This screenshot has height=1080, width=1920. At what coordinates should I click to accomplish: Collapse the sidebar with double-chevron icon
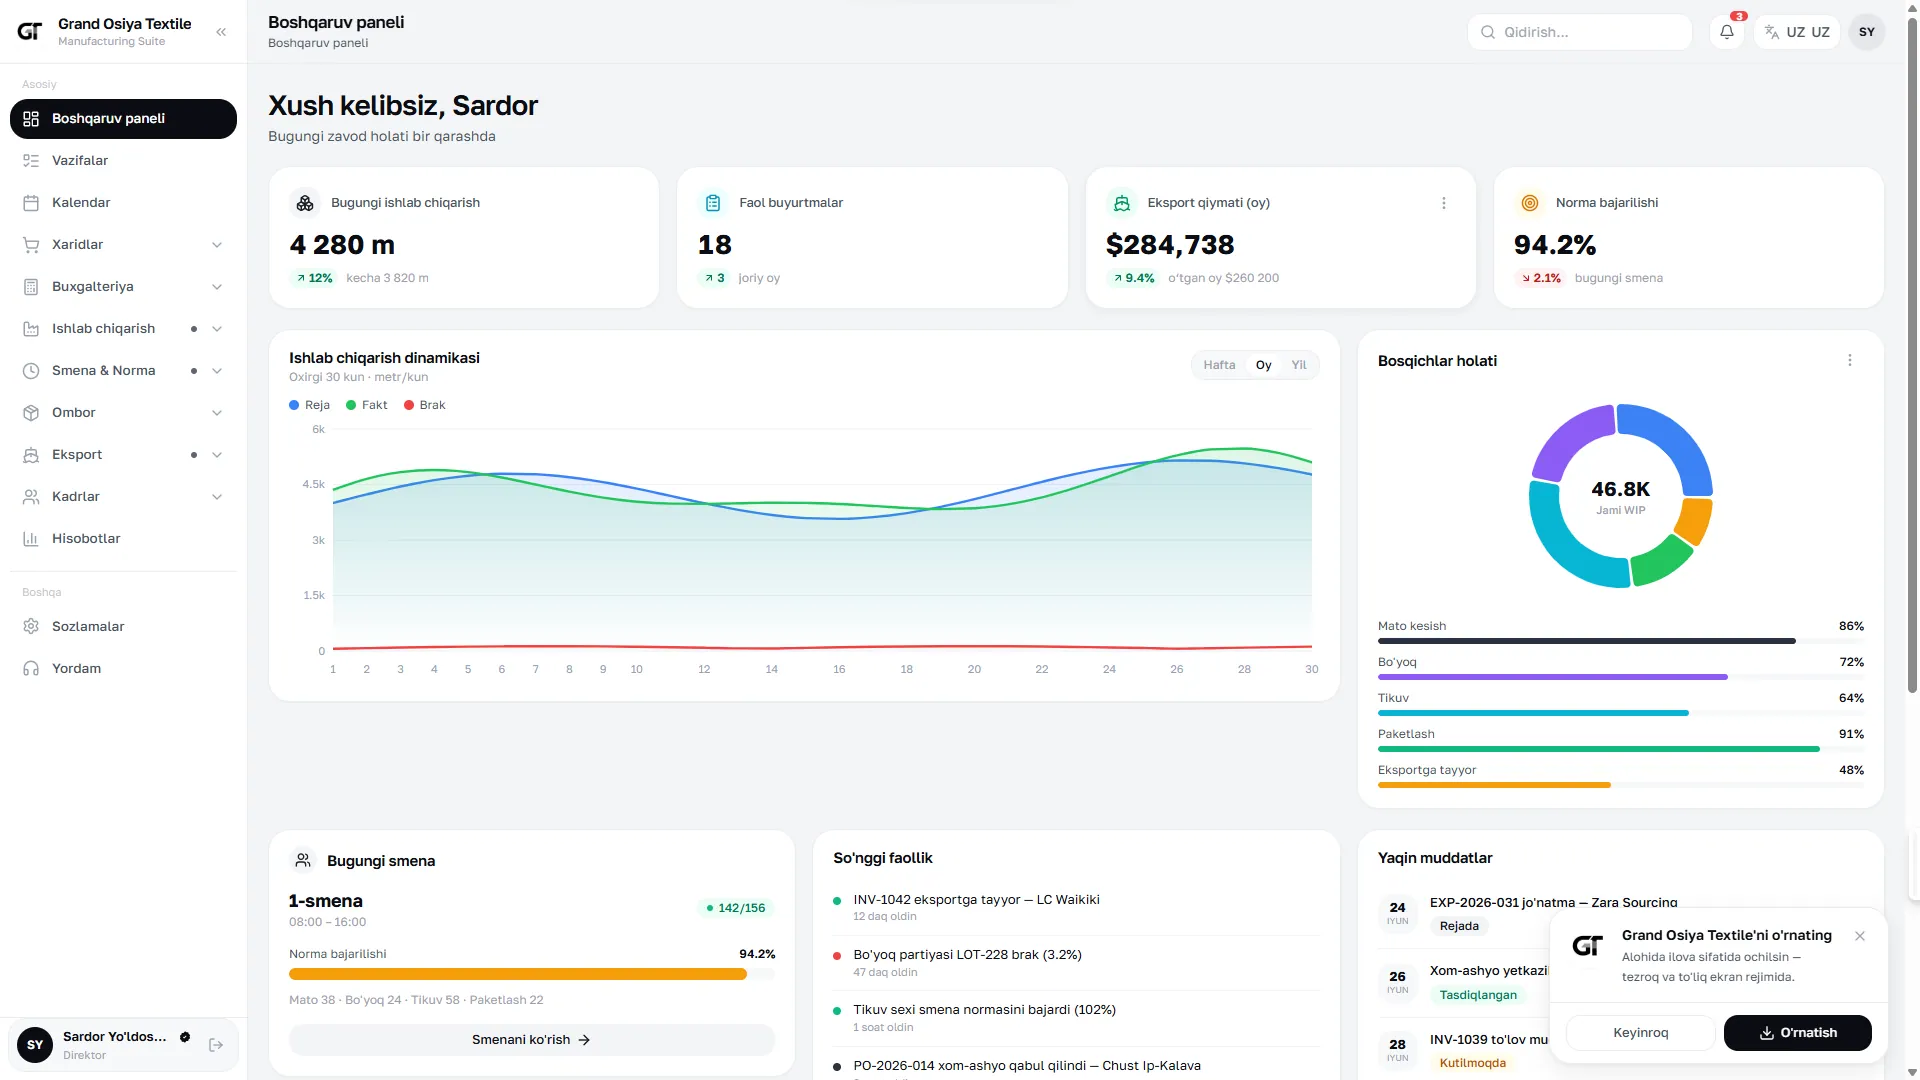tap(221, 32)
